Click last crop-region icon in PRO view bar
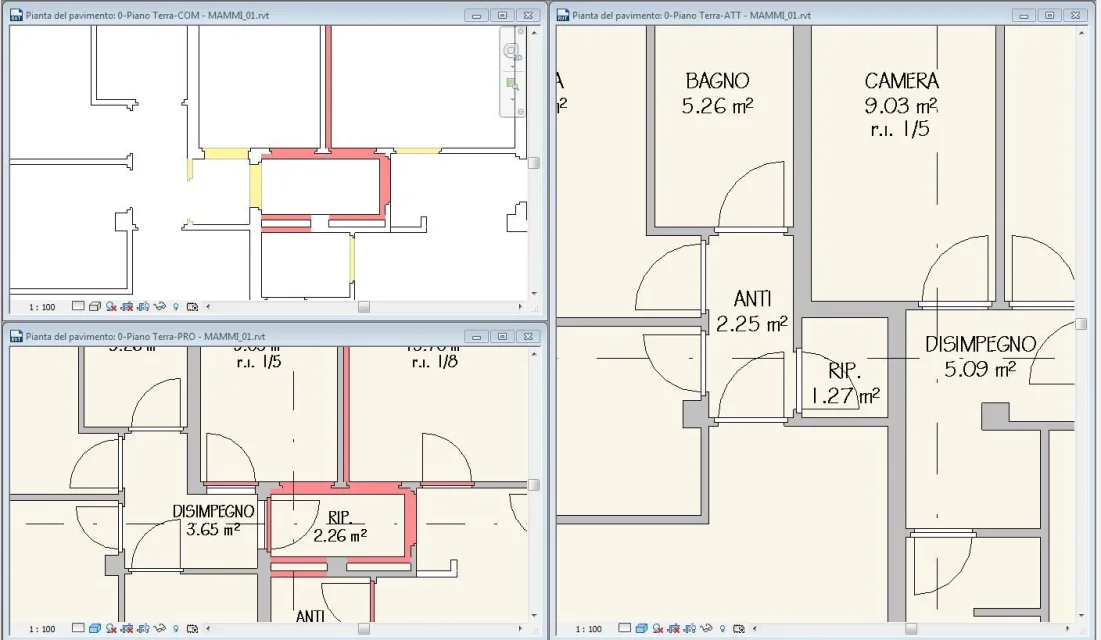Viewport: 1101px width, 640px height. (192, 628)
